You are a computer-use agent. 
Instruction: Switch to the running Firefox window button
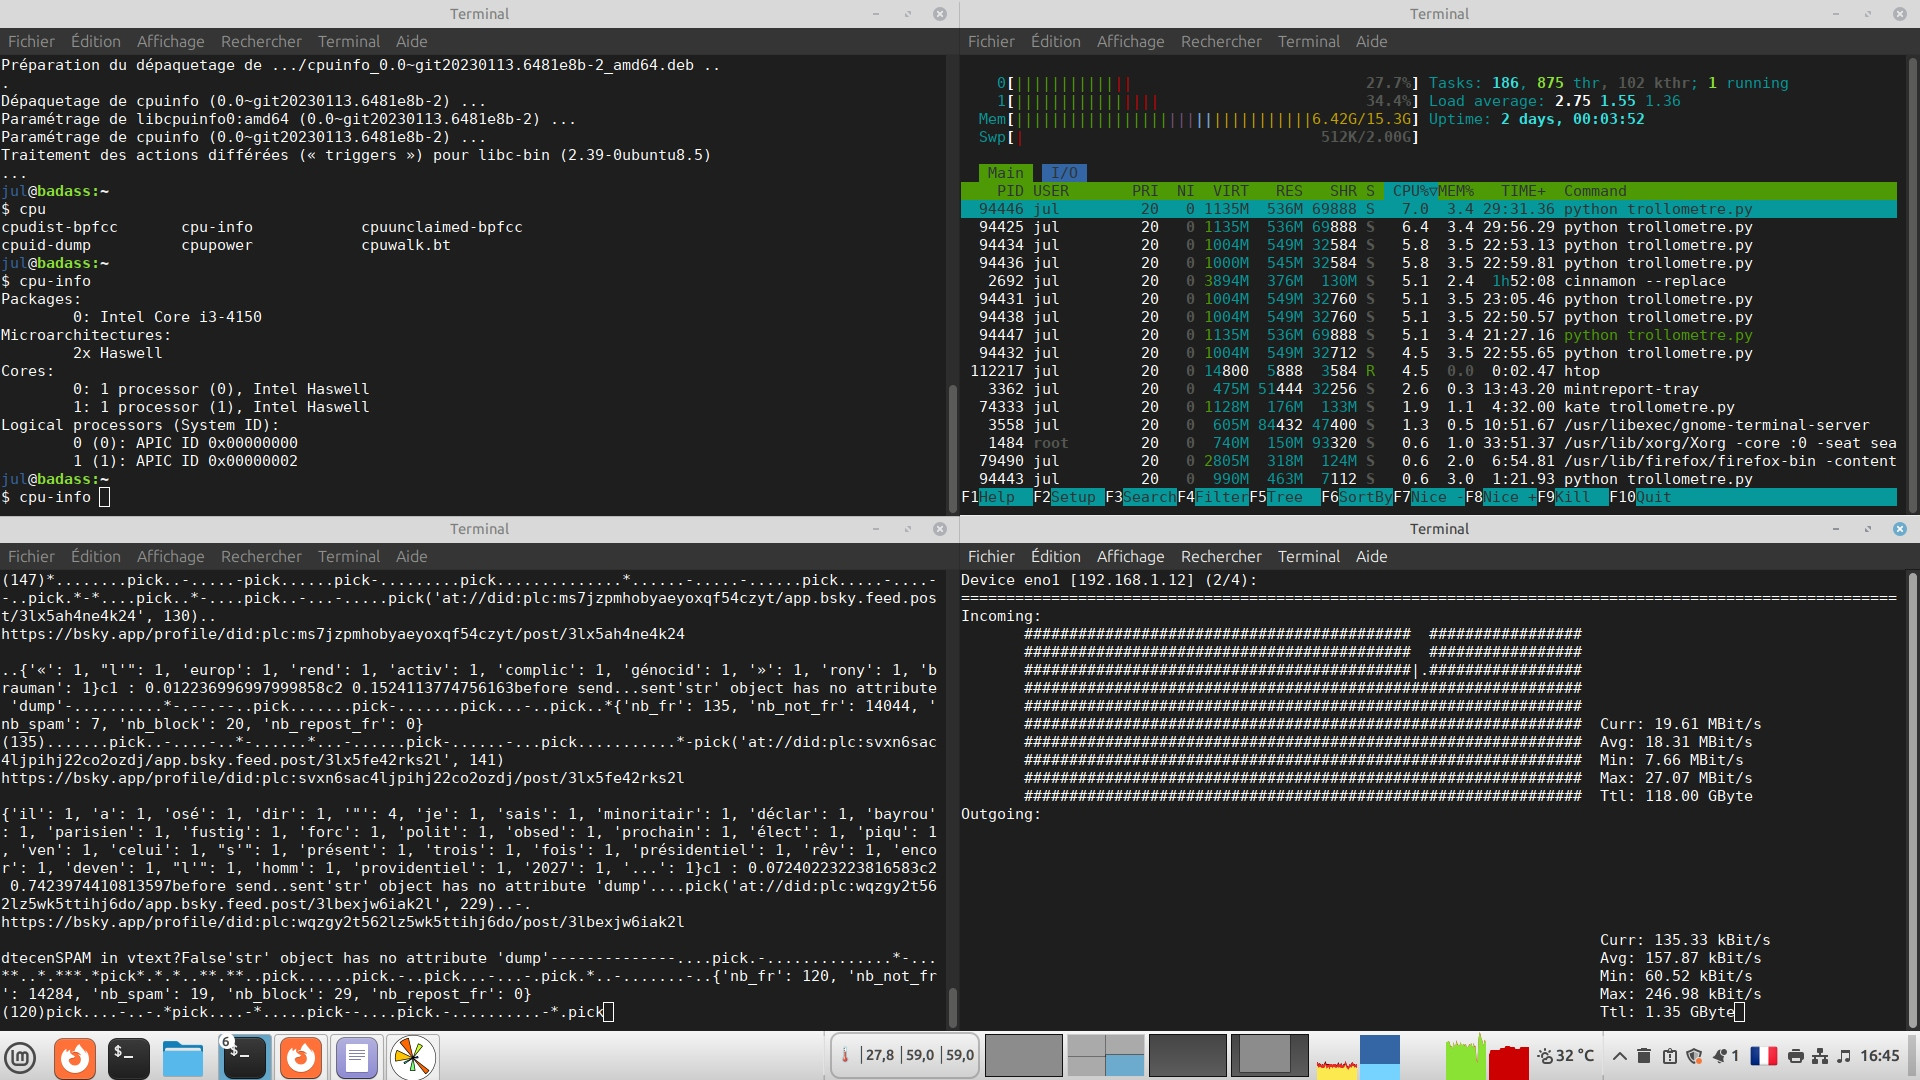click(x=301, y=1057)
